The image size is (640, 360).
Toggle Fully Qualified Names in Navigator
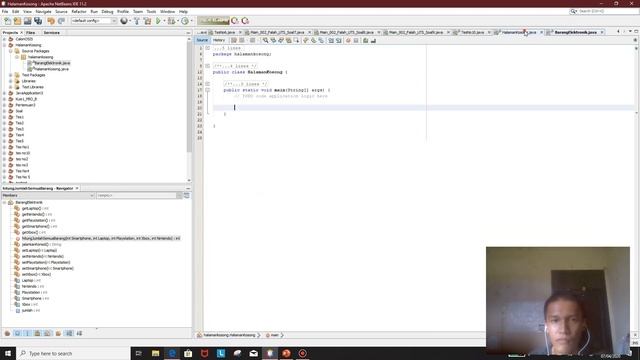(x=58, y=333)
